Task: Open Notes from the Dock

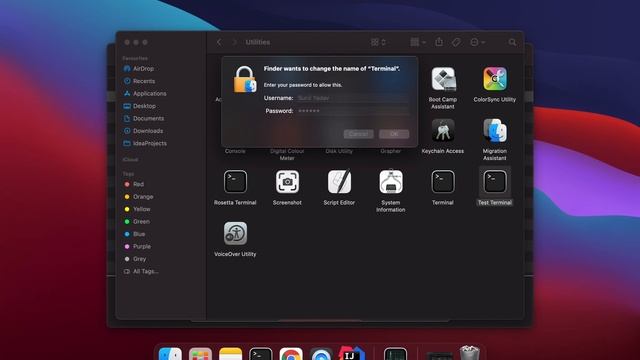Action: [x=230, y=354]
